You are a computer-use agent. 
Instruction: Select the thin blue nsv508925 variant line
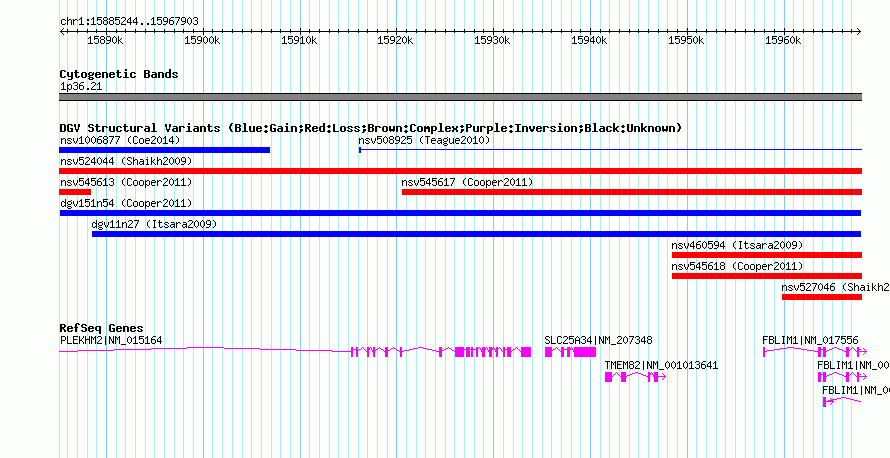pyautogui.click(x=610, y=150)
